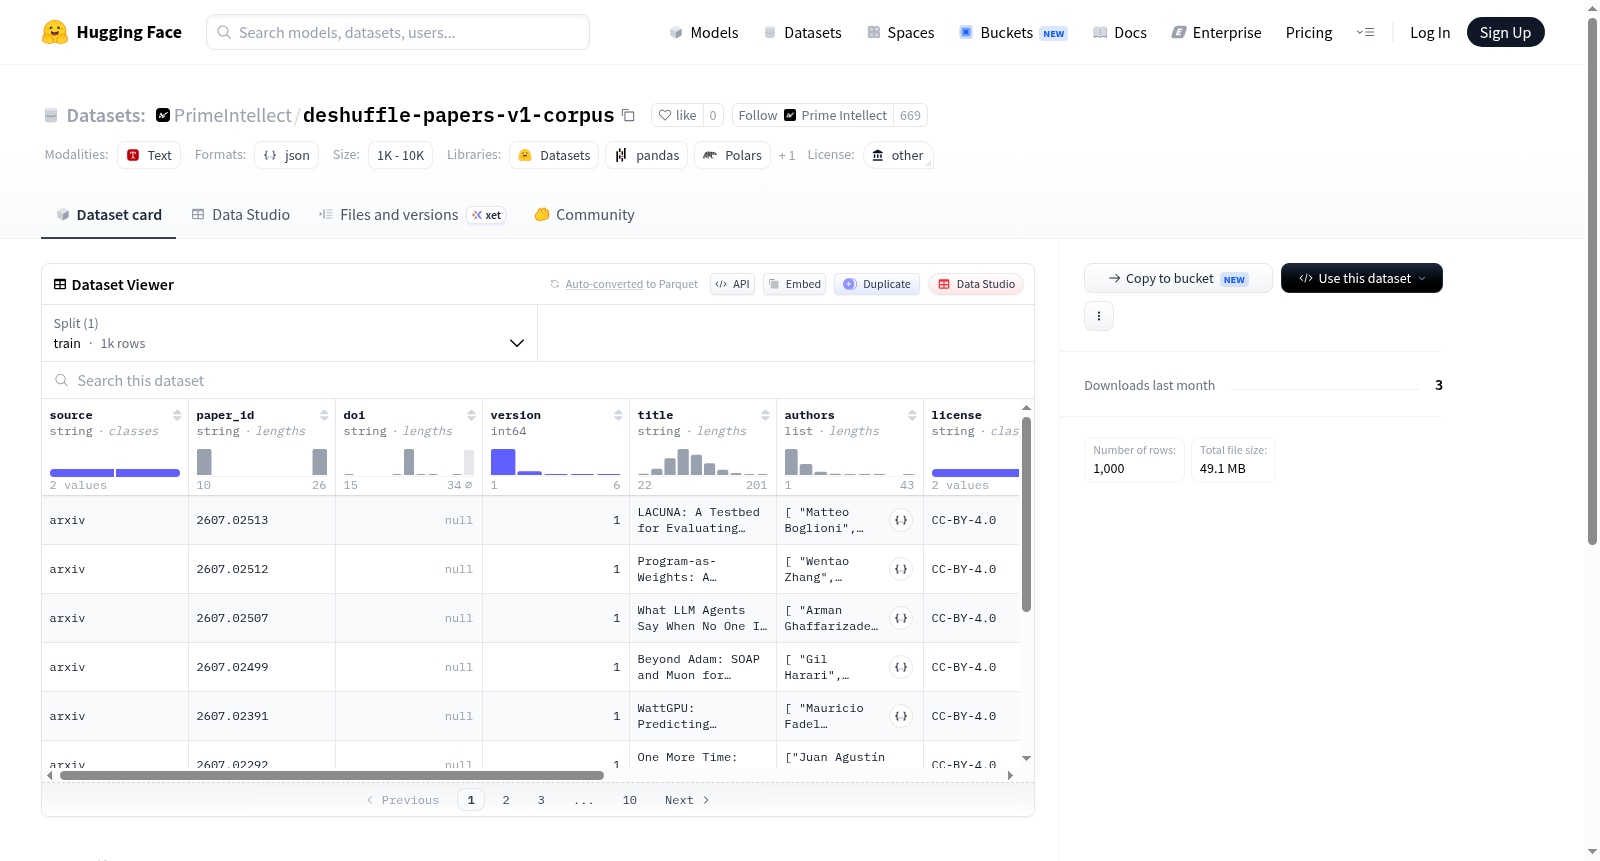The width and height of the screenshot is (1600, 861).
Task: Expand the Split train dropdown
Action: [x=289, y=333]
